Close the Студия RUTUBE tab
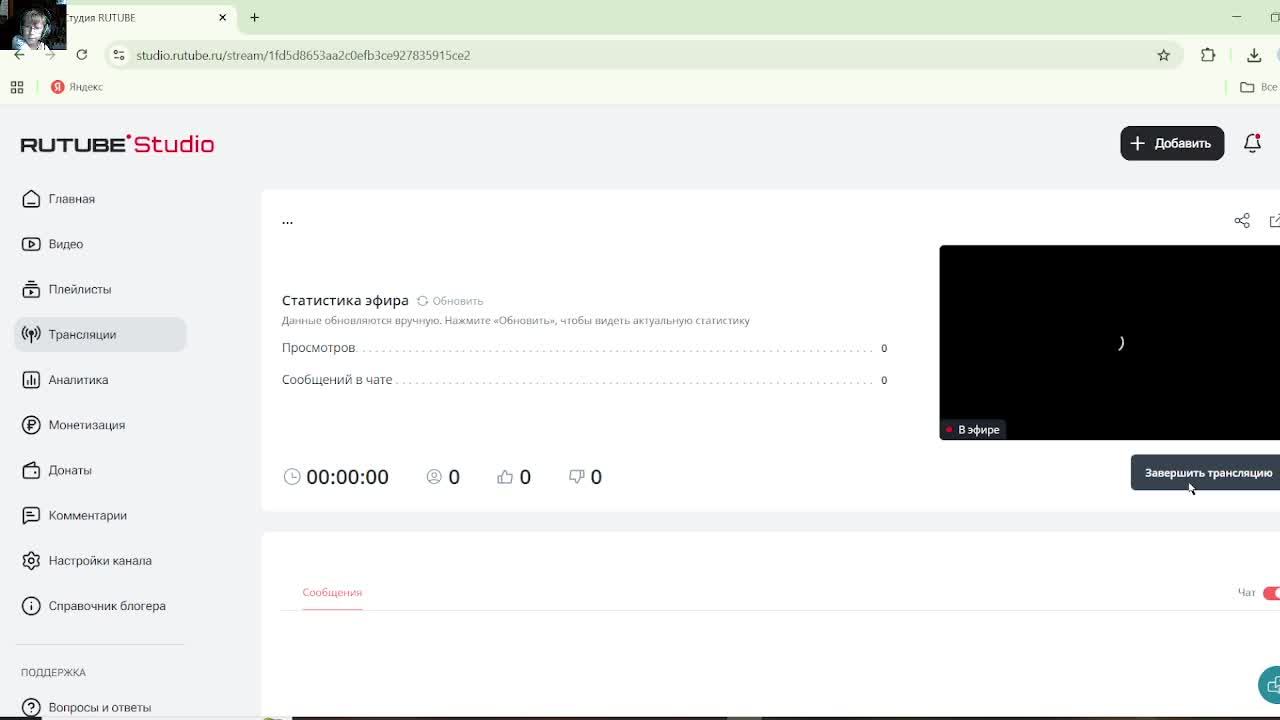 coord(222,17)
